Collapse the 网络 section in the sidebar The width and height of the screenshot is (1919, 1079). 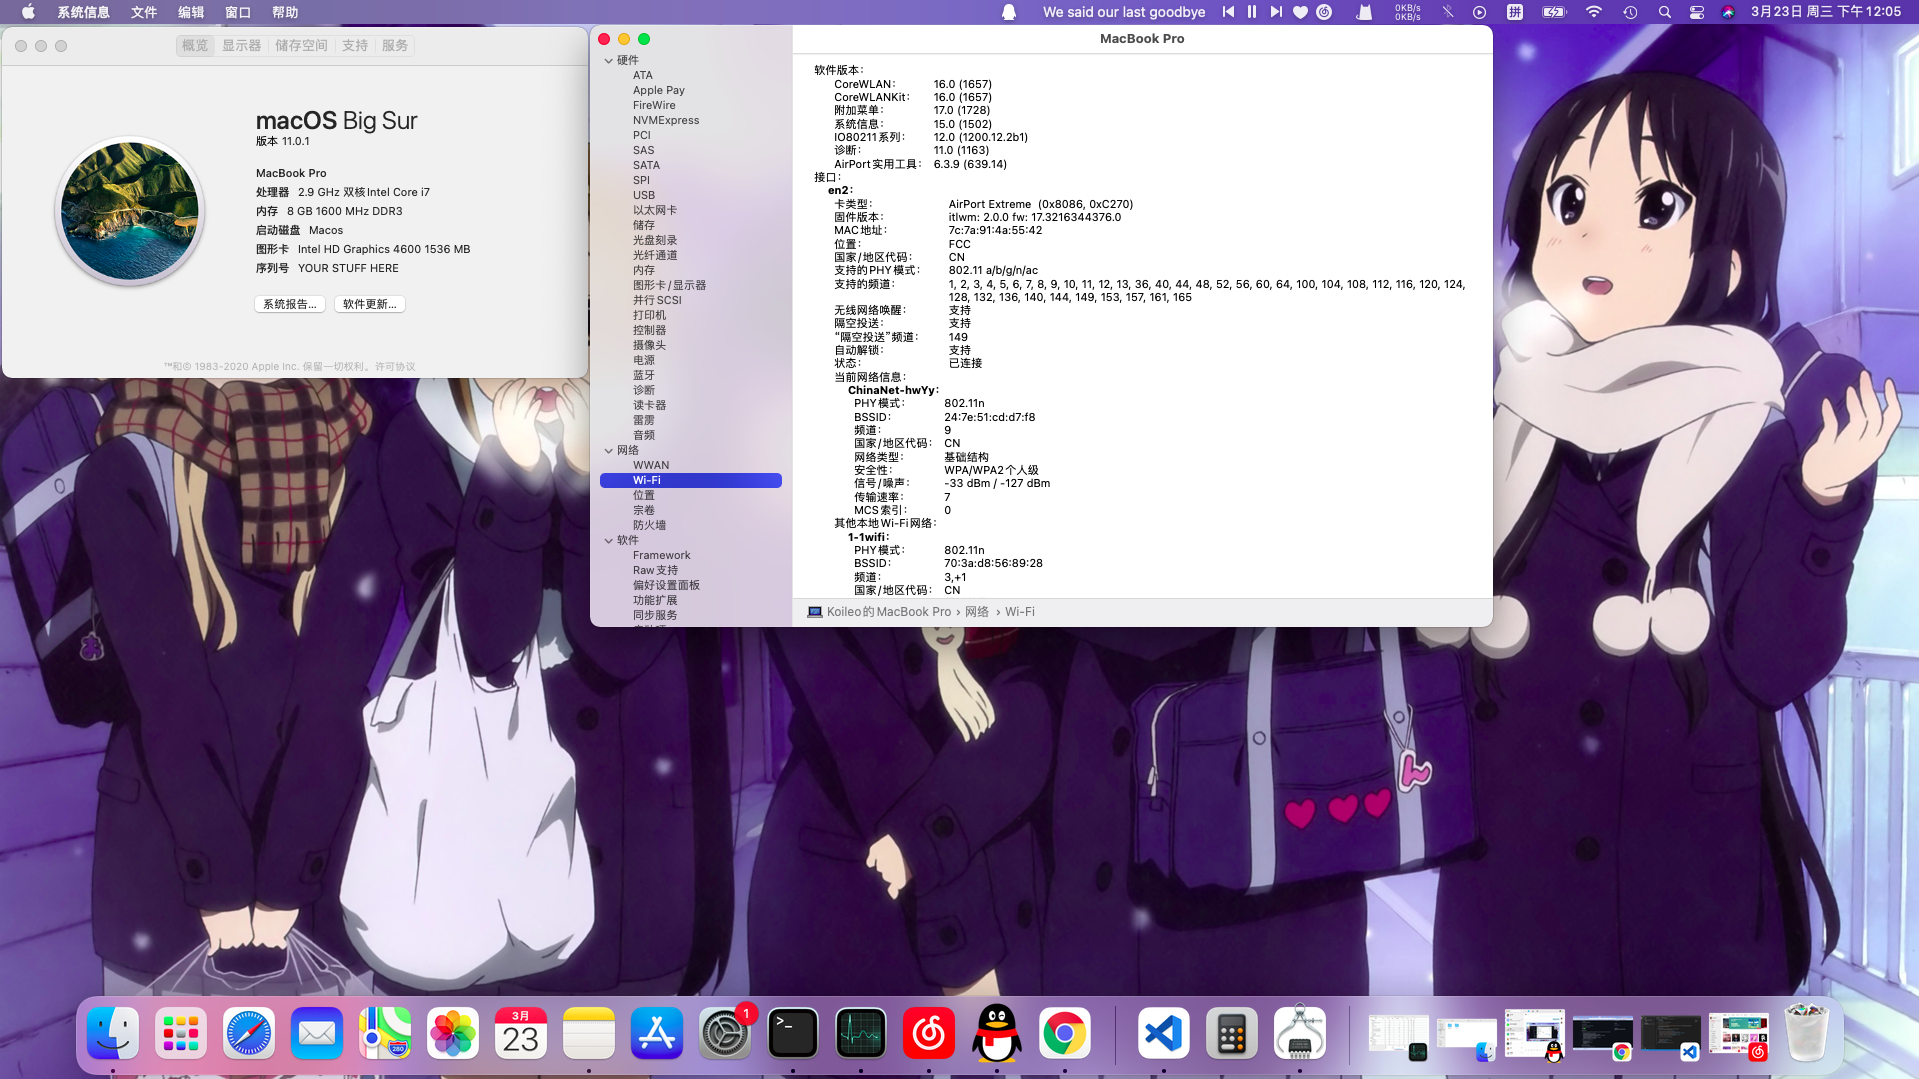(x=609, y=450)
